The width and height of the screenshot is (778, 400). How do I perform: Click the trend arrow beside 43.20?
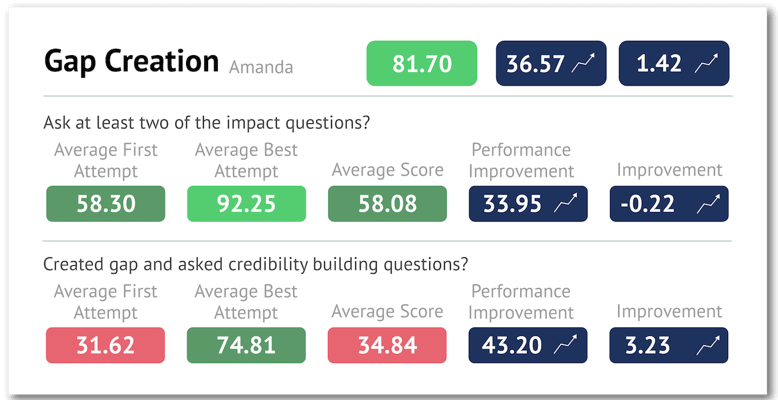click(565, 345)
